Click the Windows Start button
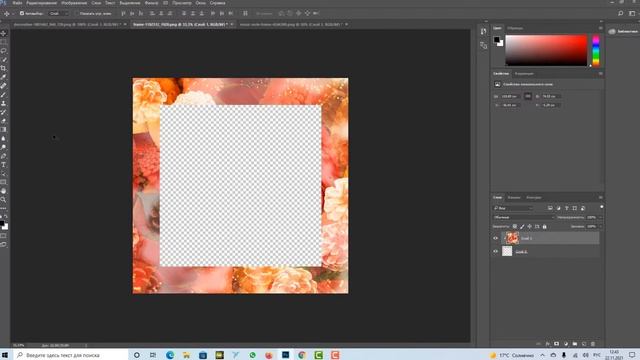Viewport: 640px width, 360px height. click(x=5, y=355)
